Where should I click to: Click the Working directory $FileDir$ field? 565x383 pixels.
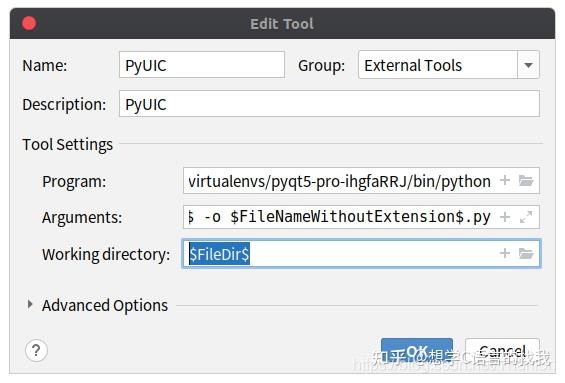click(361, 254)
